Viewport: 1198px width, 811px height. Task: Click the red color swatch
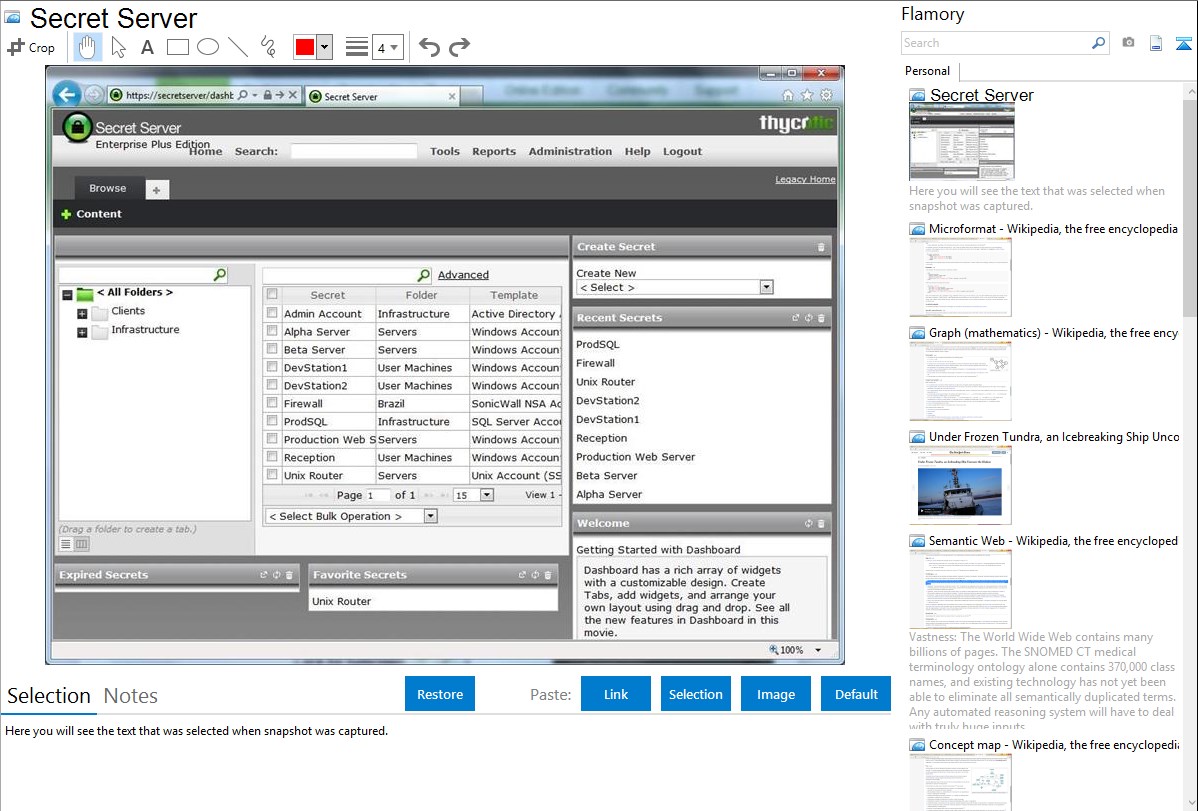[305, 47]
